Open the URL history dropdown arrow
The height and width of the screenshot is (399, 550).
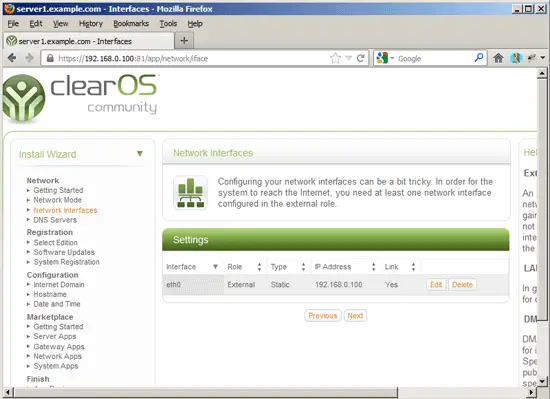[x=348, y=58]
